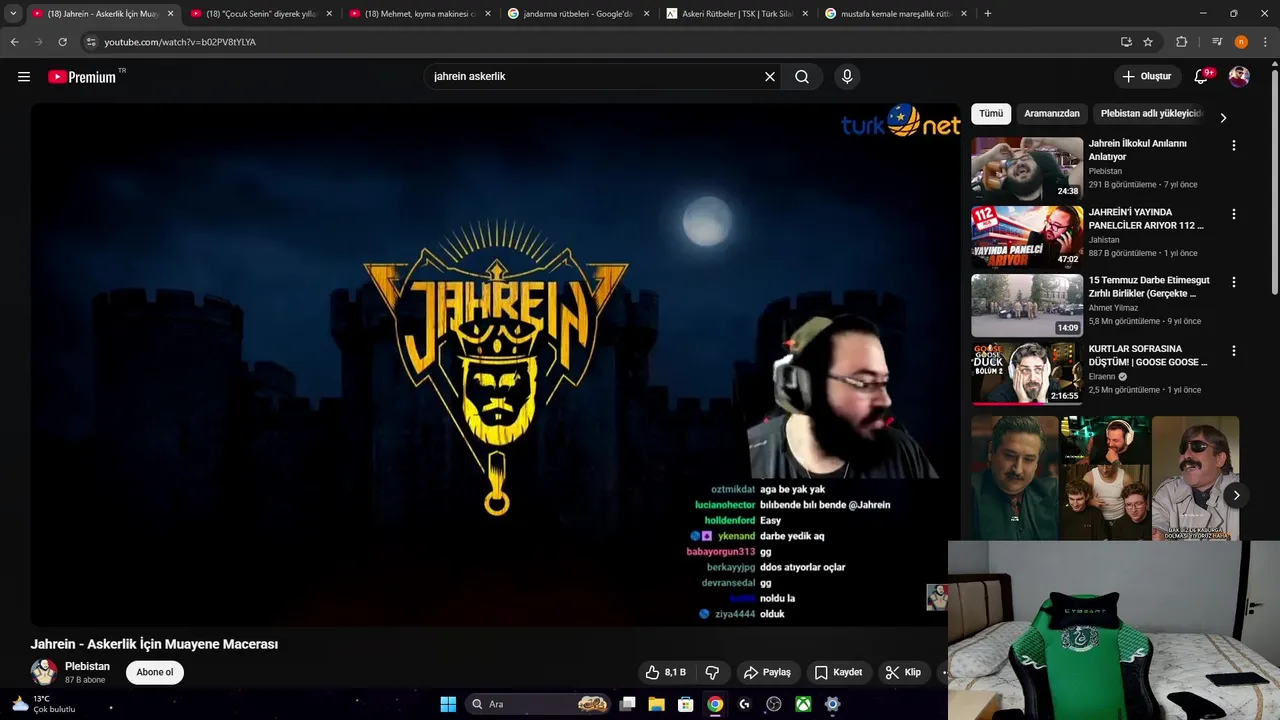Screen dimensions: 1280x720
Task: Open the Plebistan channel avatar
Action: tap(44, 672)
